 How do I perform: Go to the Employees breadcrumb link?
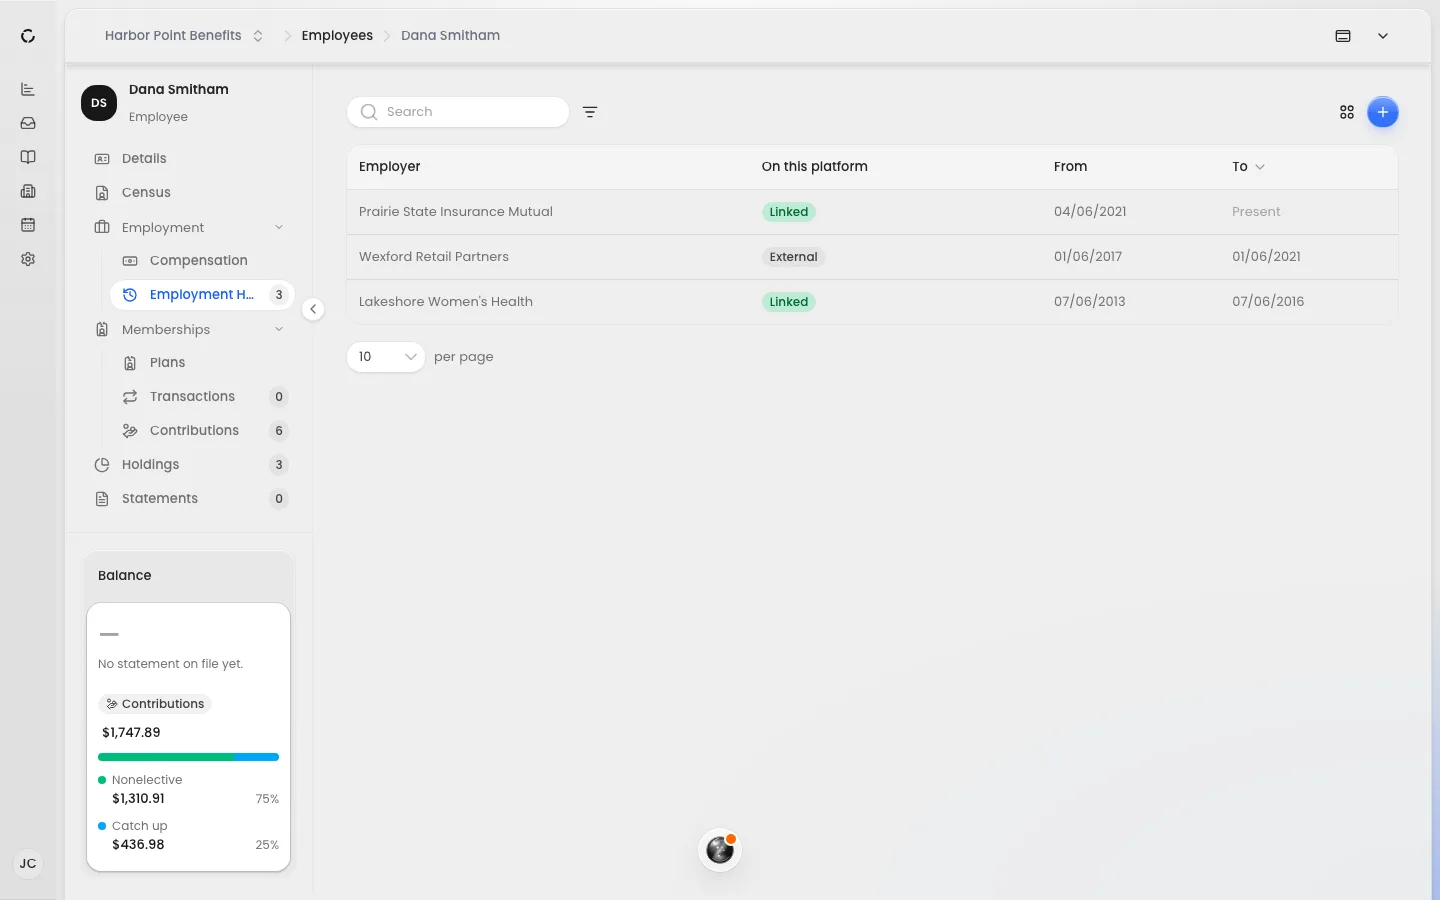[x=337, y=35]
